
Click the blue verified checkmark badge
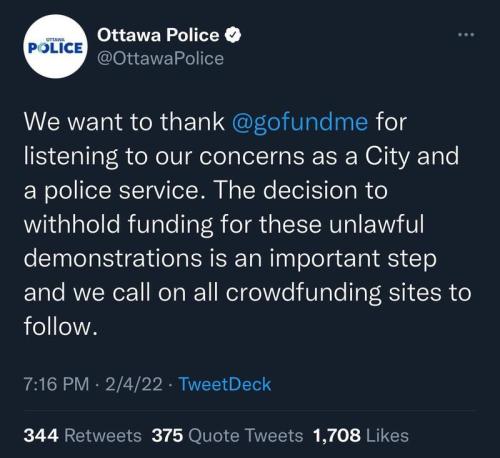tap(233, 35)
